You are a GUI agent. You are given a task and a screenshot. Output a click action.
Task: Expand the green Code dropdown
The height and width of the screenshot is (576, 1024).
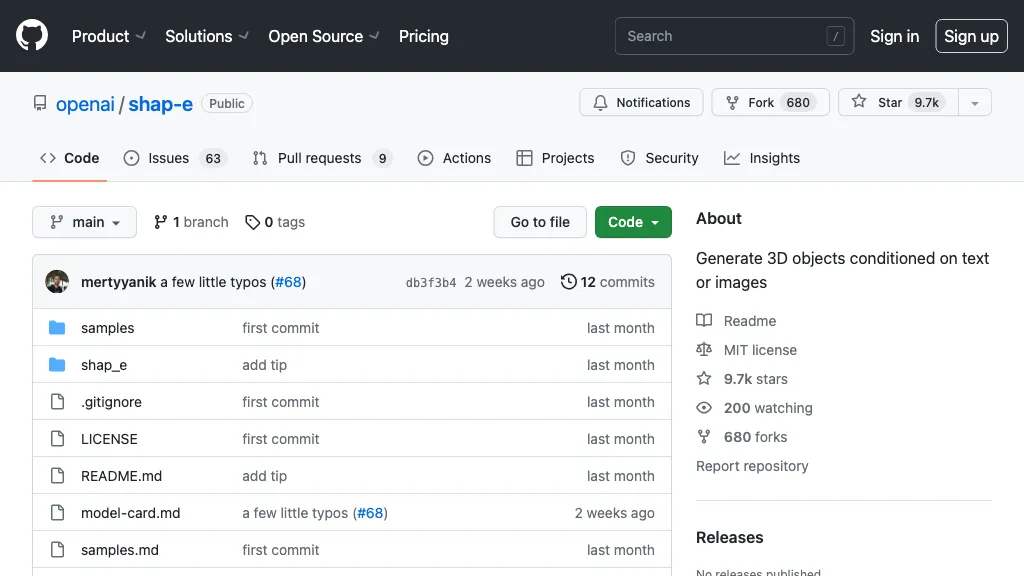pos(633,222)
